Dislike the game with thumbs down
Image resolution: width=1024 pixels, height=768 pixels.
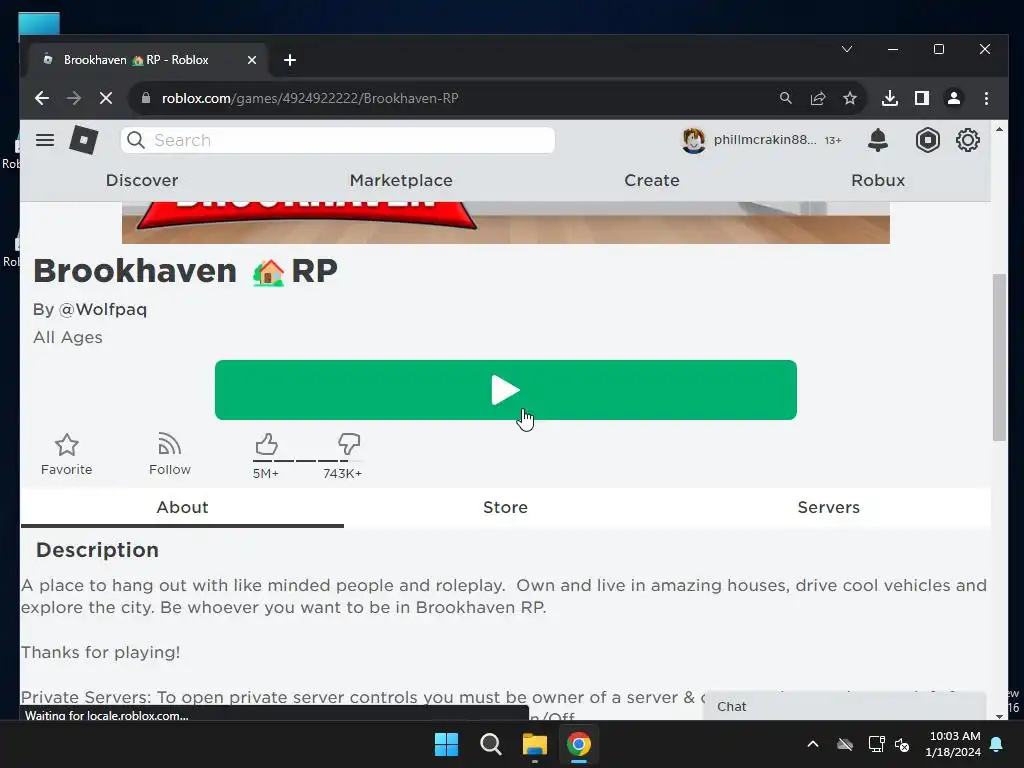coord(349,444)
